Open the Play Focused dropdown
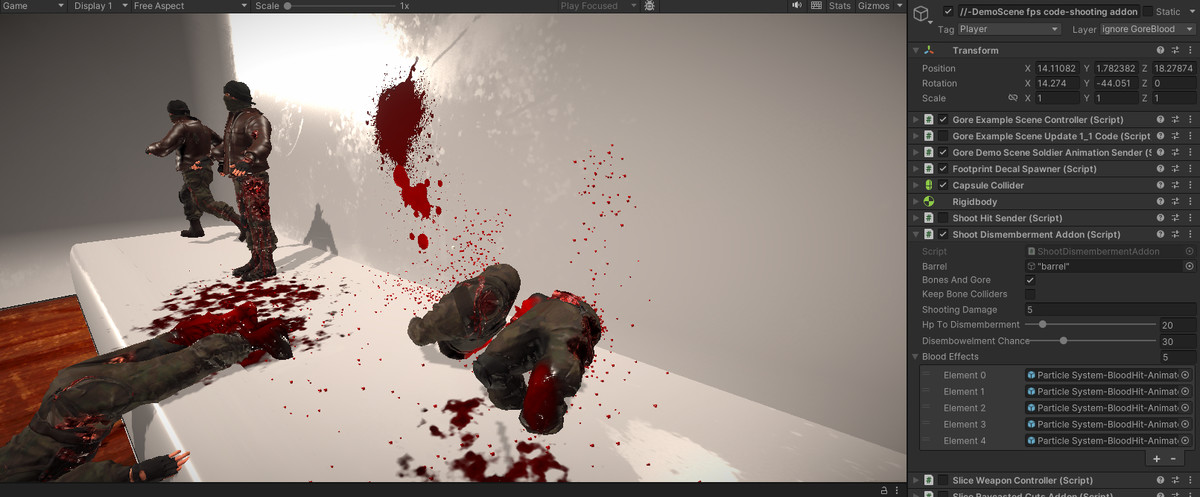 [596, 6]
